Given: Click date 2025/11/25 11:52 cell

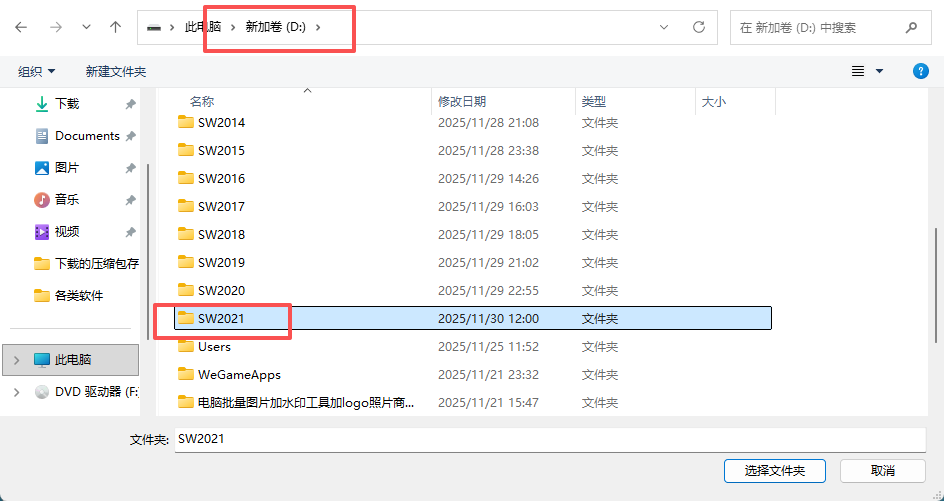Looking at the screenshot, I should [488, 347].
